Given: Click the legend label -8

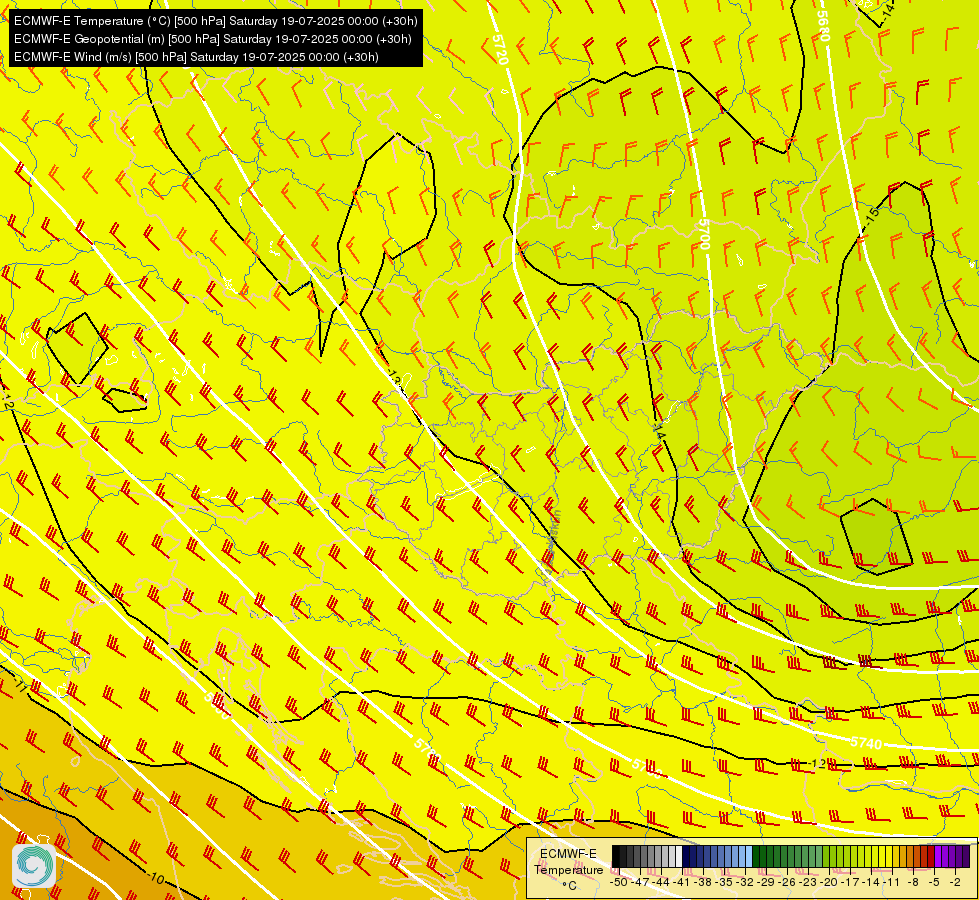Looking at the screenshot, I should tap(913, 883).
